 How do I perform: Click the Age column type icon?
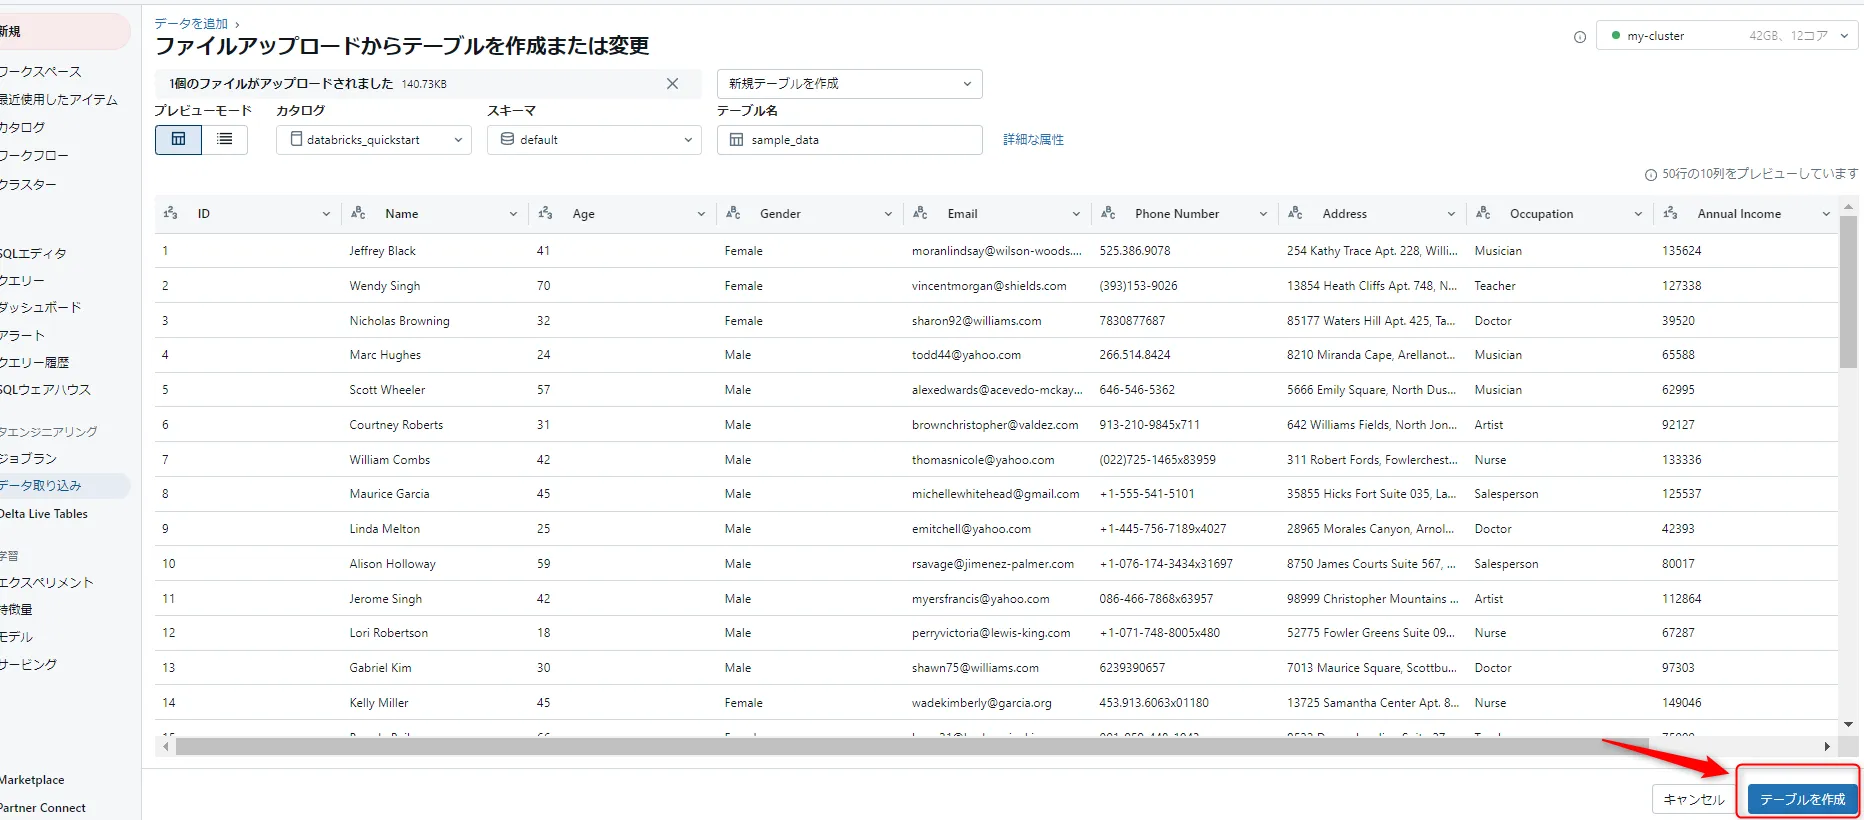click(x=546, y=213)
